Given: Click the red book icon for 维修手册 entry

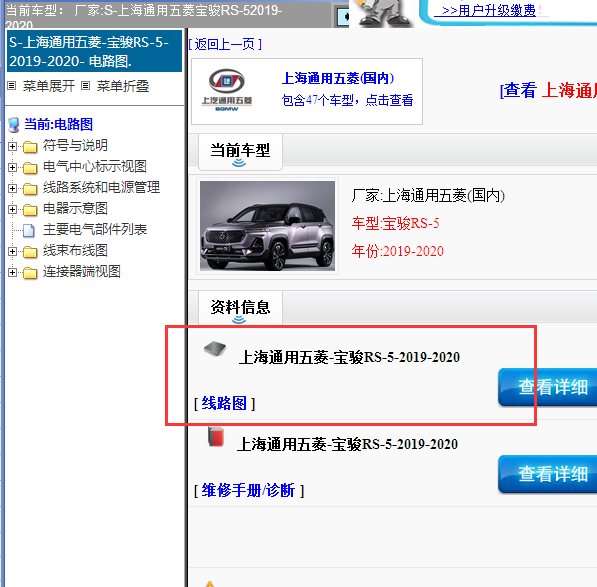Looking at the screenshot, I should click(x=216, y=437).
